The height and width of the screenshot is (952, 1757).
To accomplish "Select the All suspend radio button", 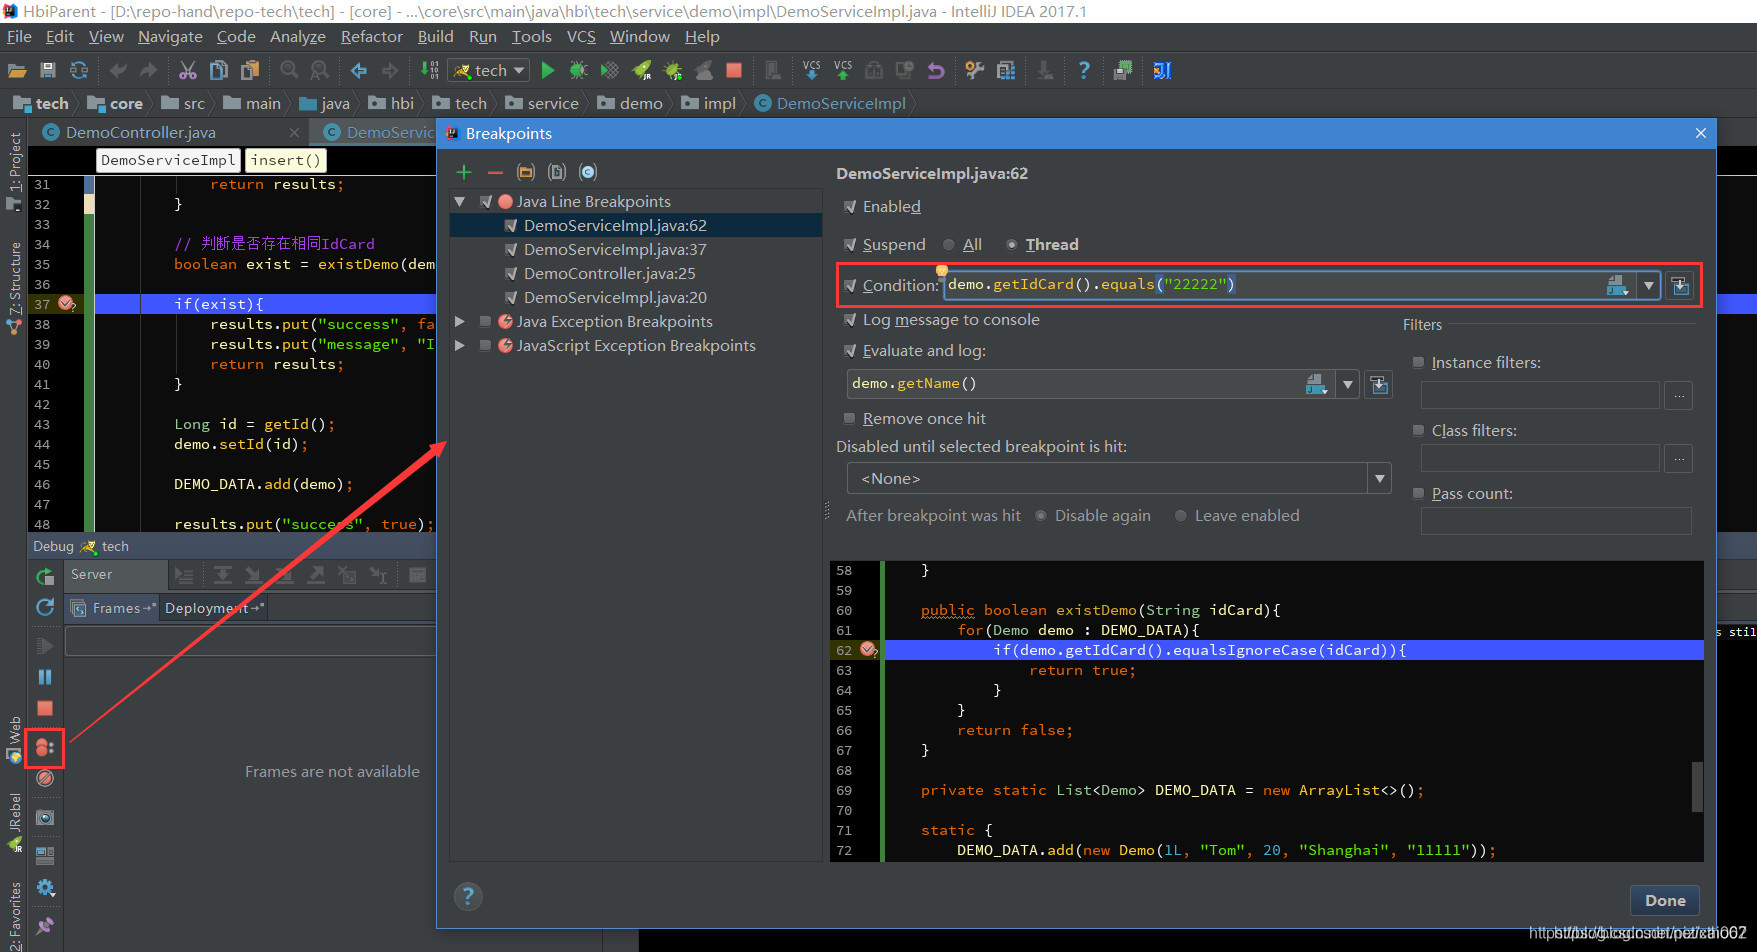I will pos(949,245).
